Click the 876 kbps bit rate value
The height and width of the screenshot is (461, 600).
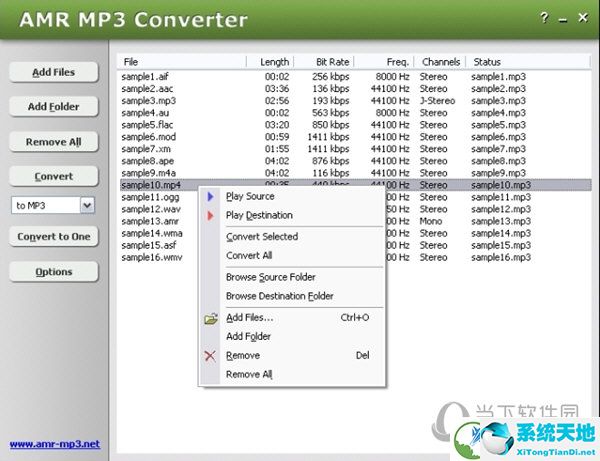pos(331,161)
